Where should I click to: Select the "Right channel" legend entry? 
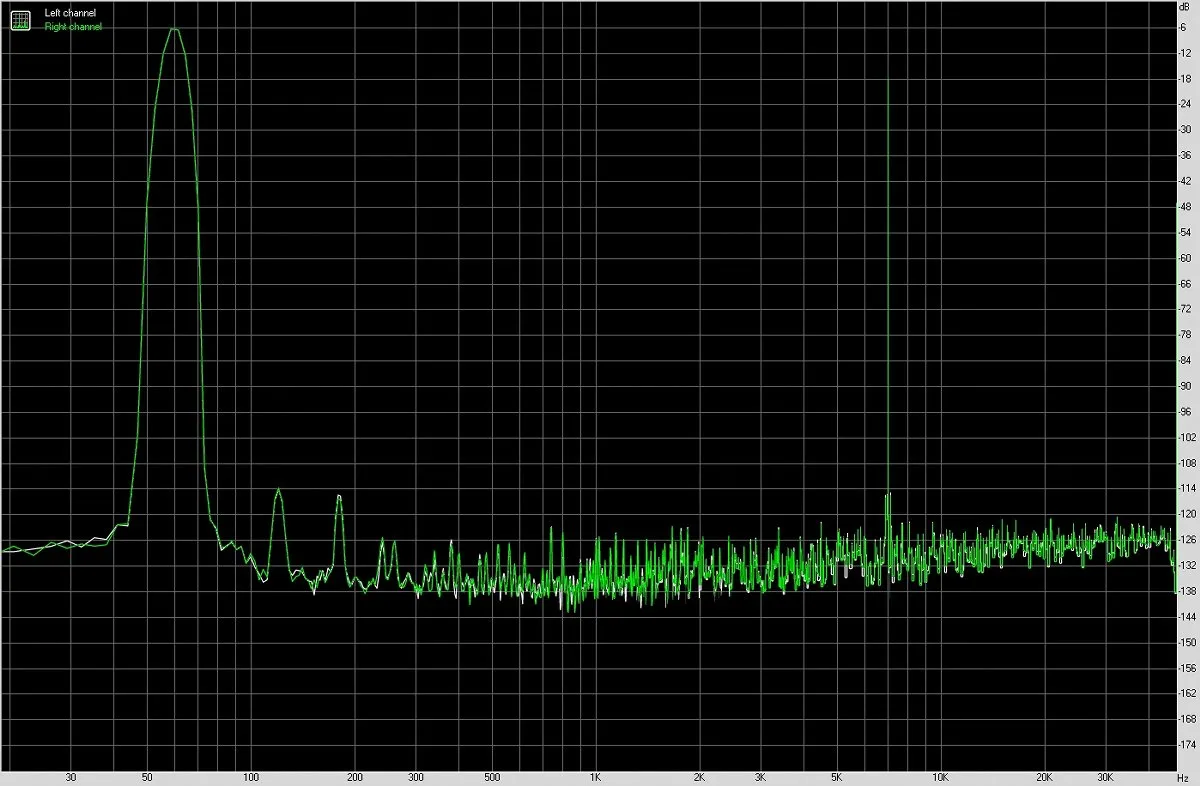[x=73, y=27]
